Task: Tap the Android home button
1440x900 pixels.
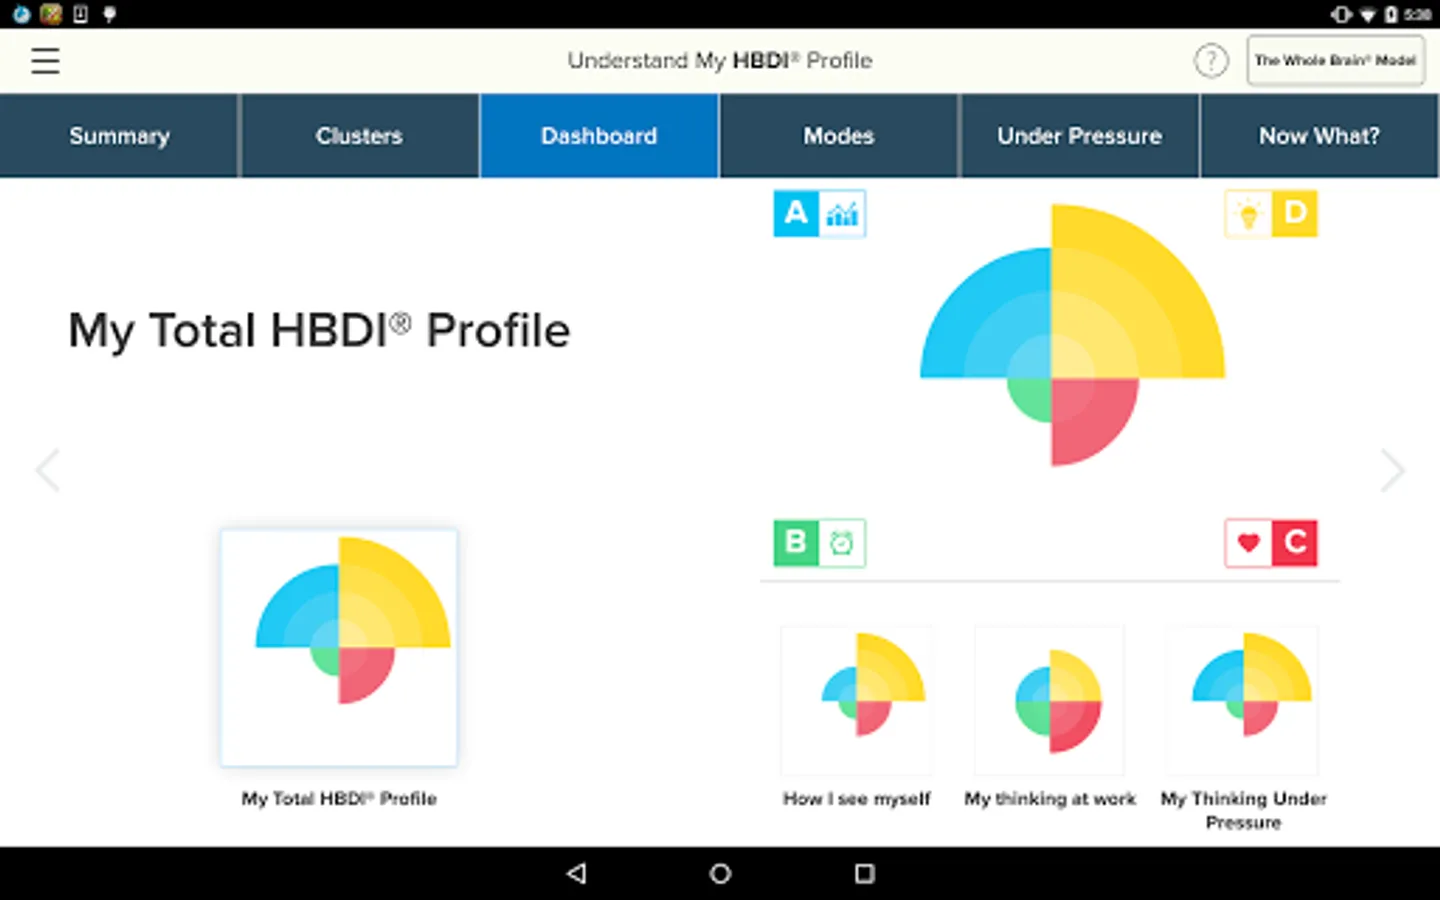Action: coord(720,873)
